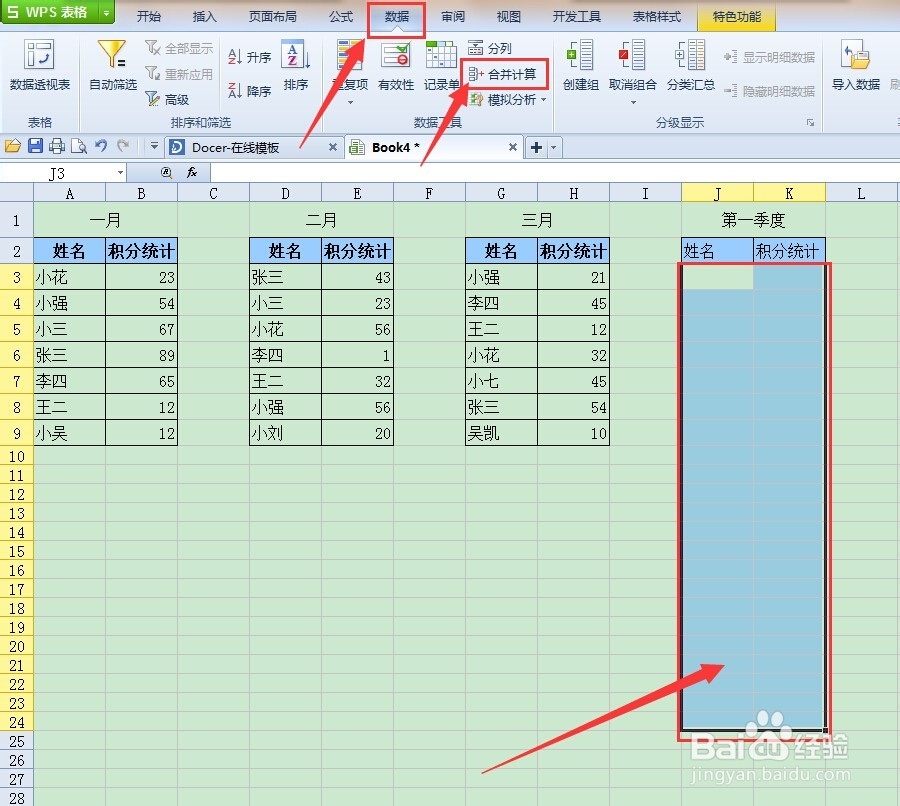Switch to the 开始 ribbon tab

pyautogui.click(x=149, y=17)
